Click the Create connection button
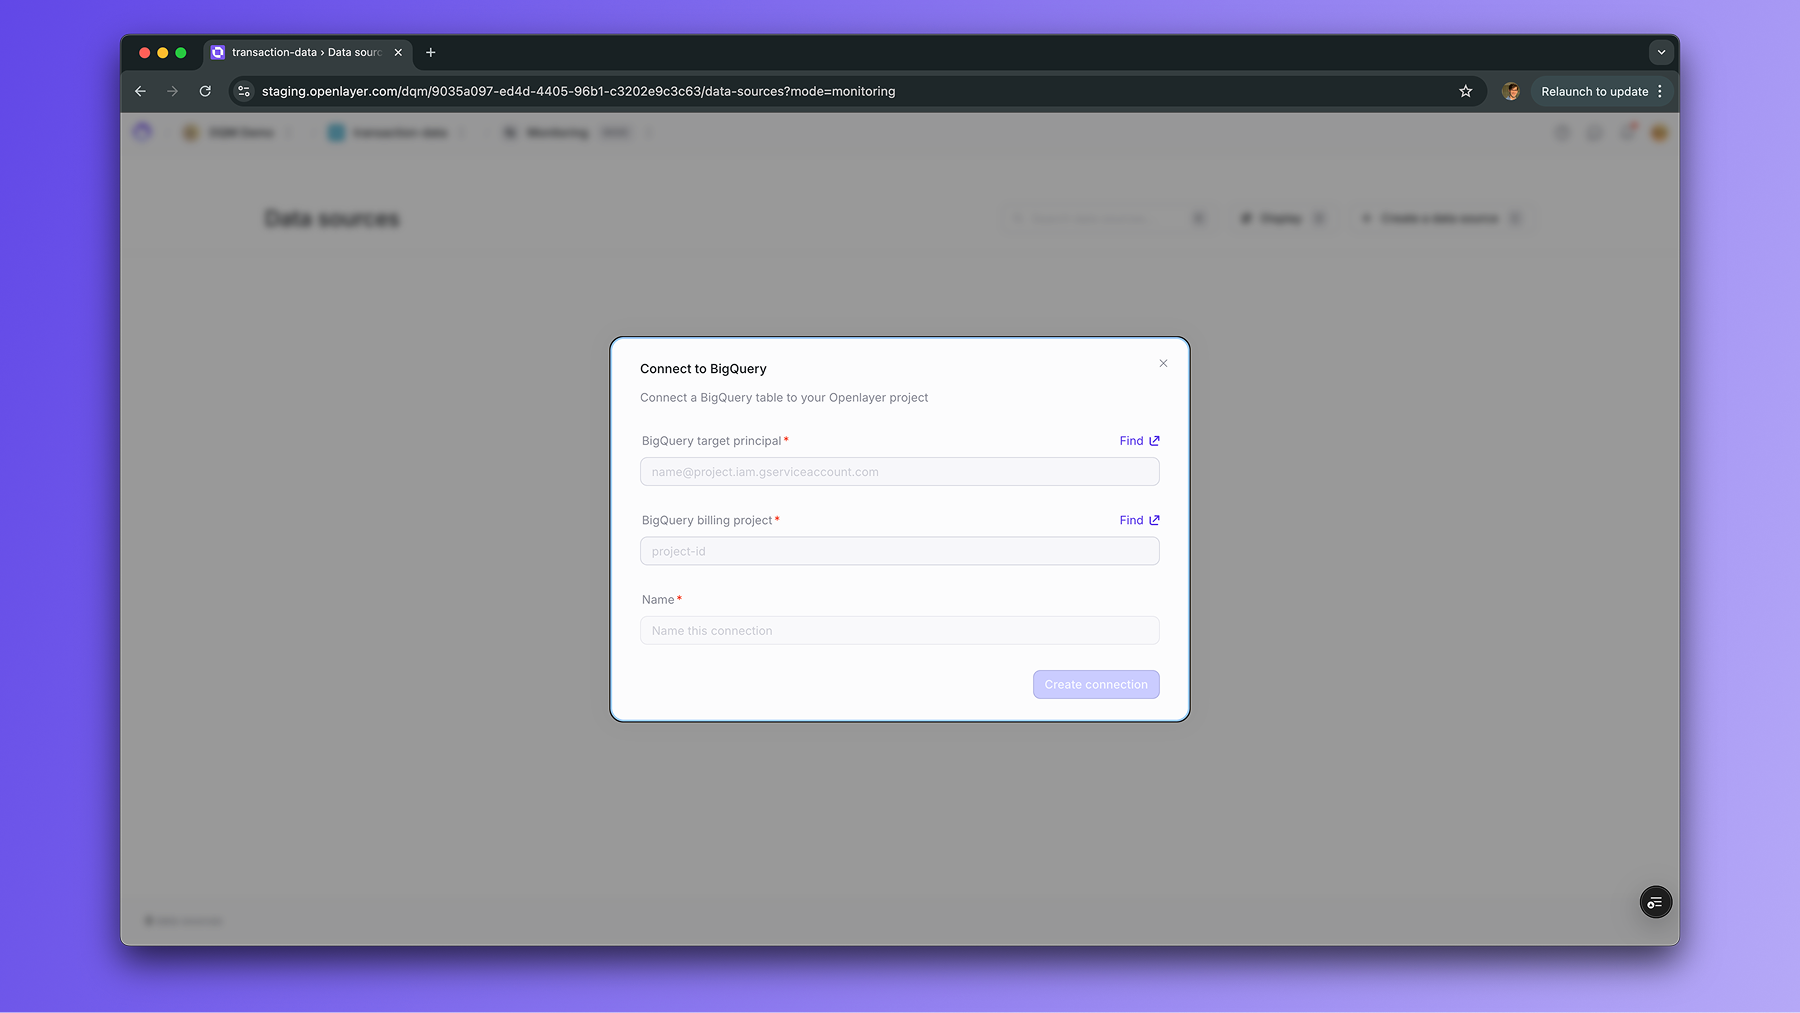 pyautogui.click(x=1096, y=685)
